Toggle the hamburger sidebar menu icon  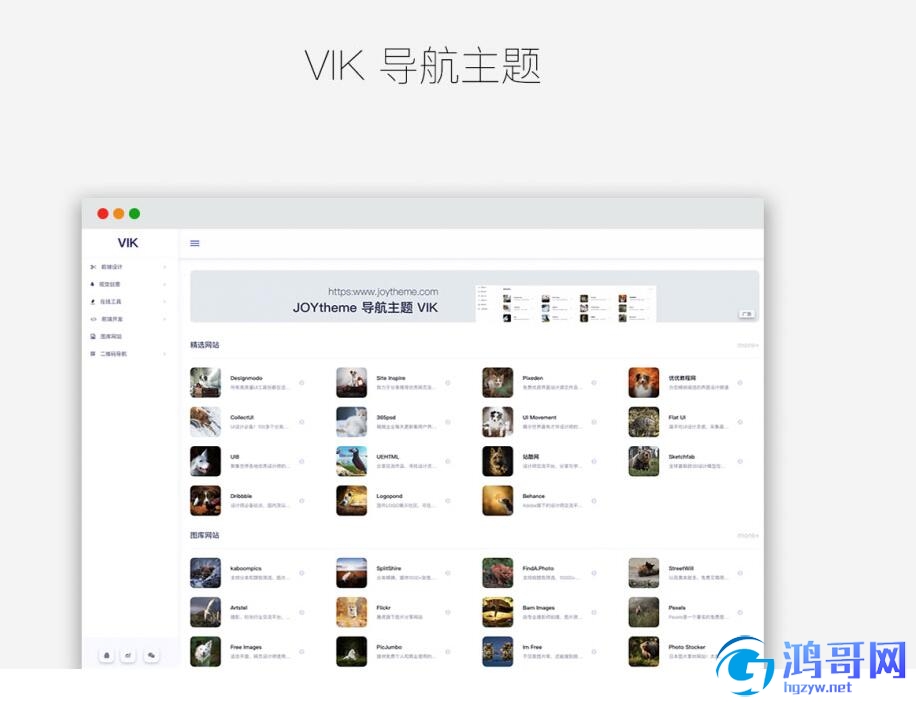(195, 243)
